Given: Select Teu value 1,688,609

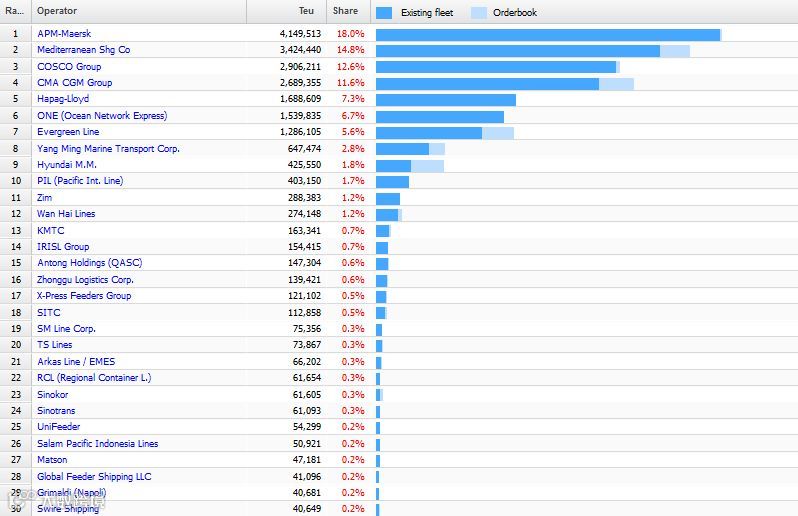Looking at the screenshot, I should click(300, 99).
